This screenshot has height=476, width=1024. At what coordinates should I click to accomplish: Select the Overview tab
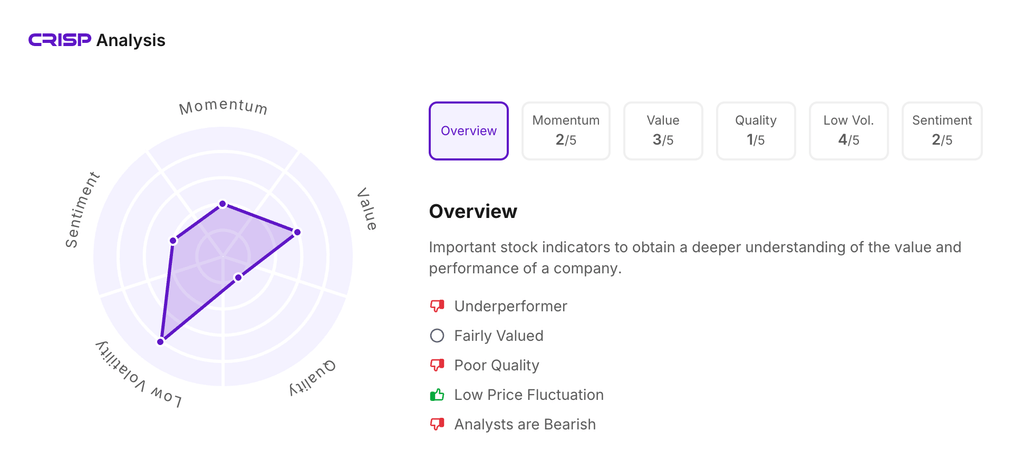click(468, 131)
